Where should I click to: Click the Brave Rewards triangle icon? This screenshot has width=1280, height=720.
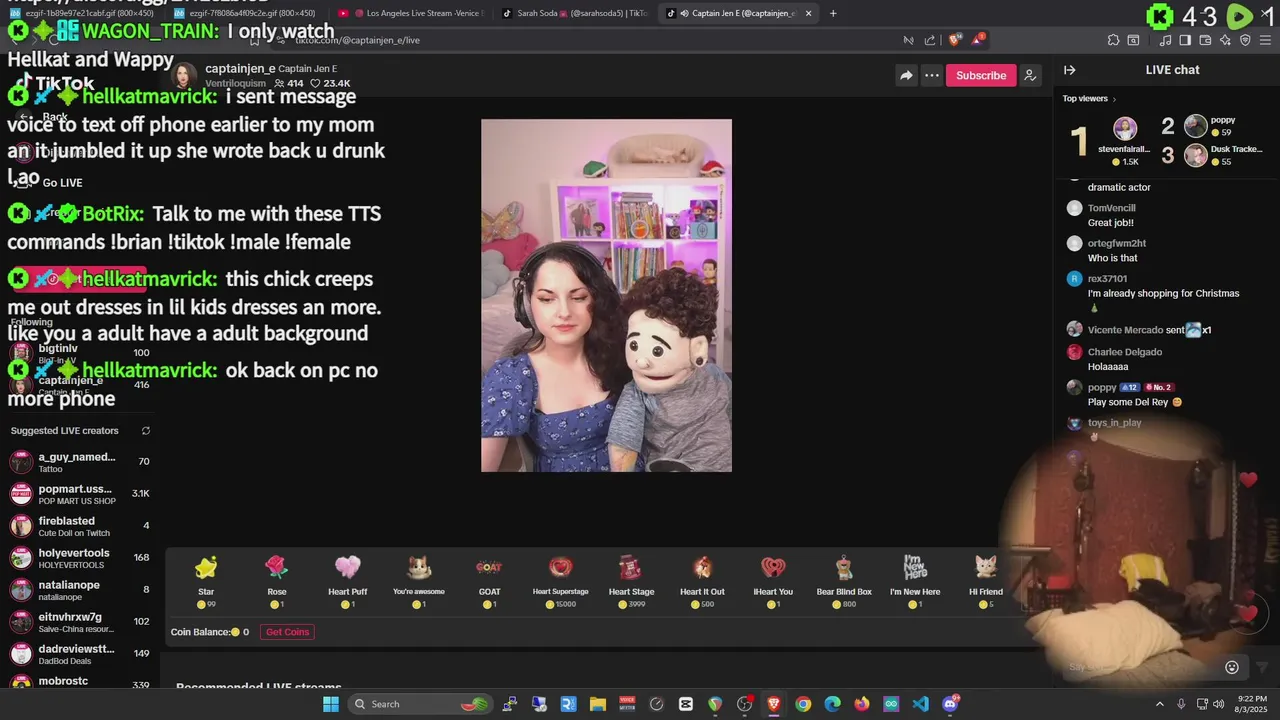[x=978, y=40]
